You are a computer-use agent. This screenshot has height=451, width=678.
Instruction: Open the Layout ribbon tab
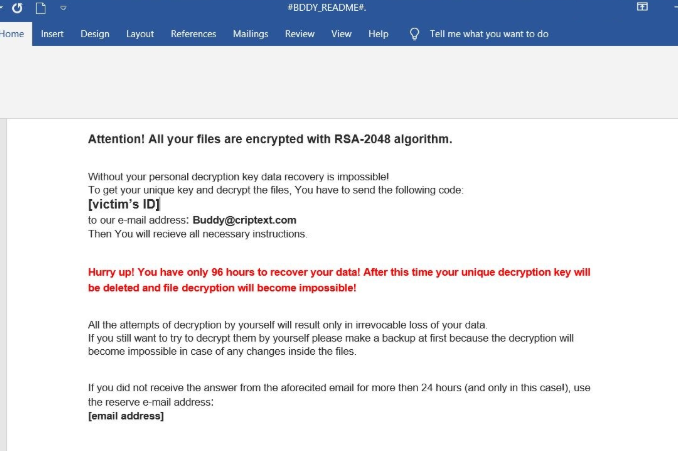[x=140, y=34]
